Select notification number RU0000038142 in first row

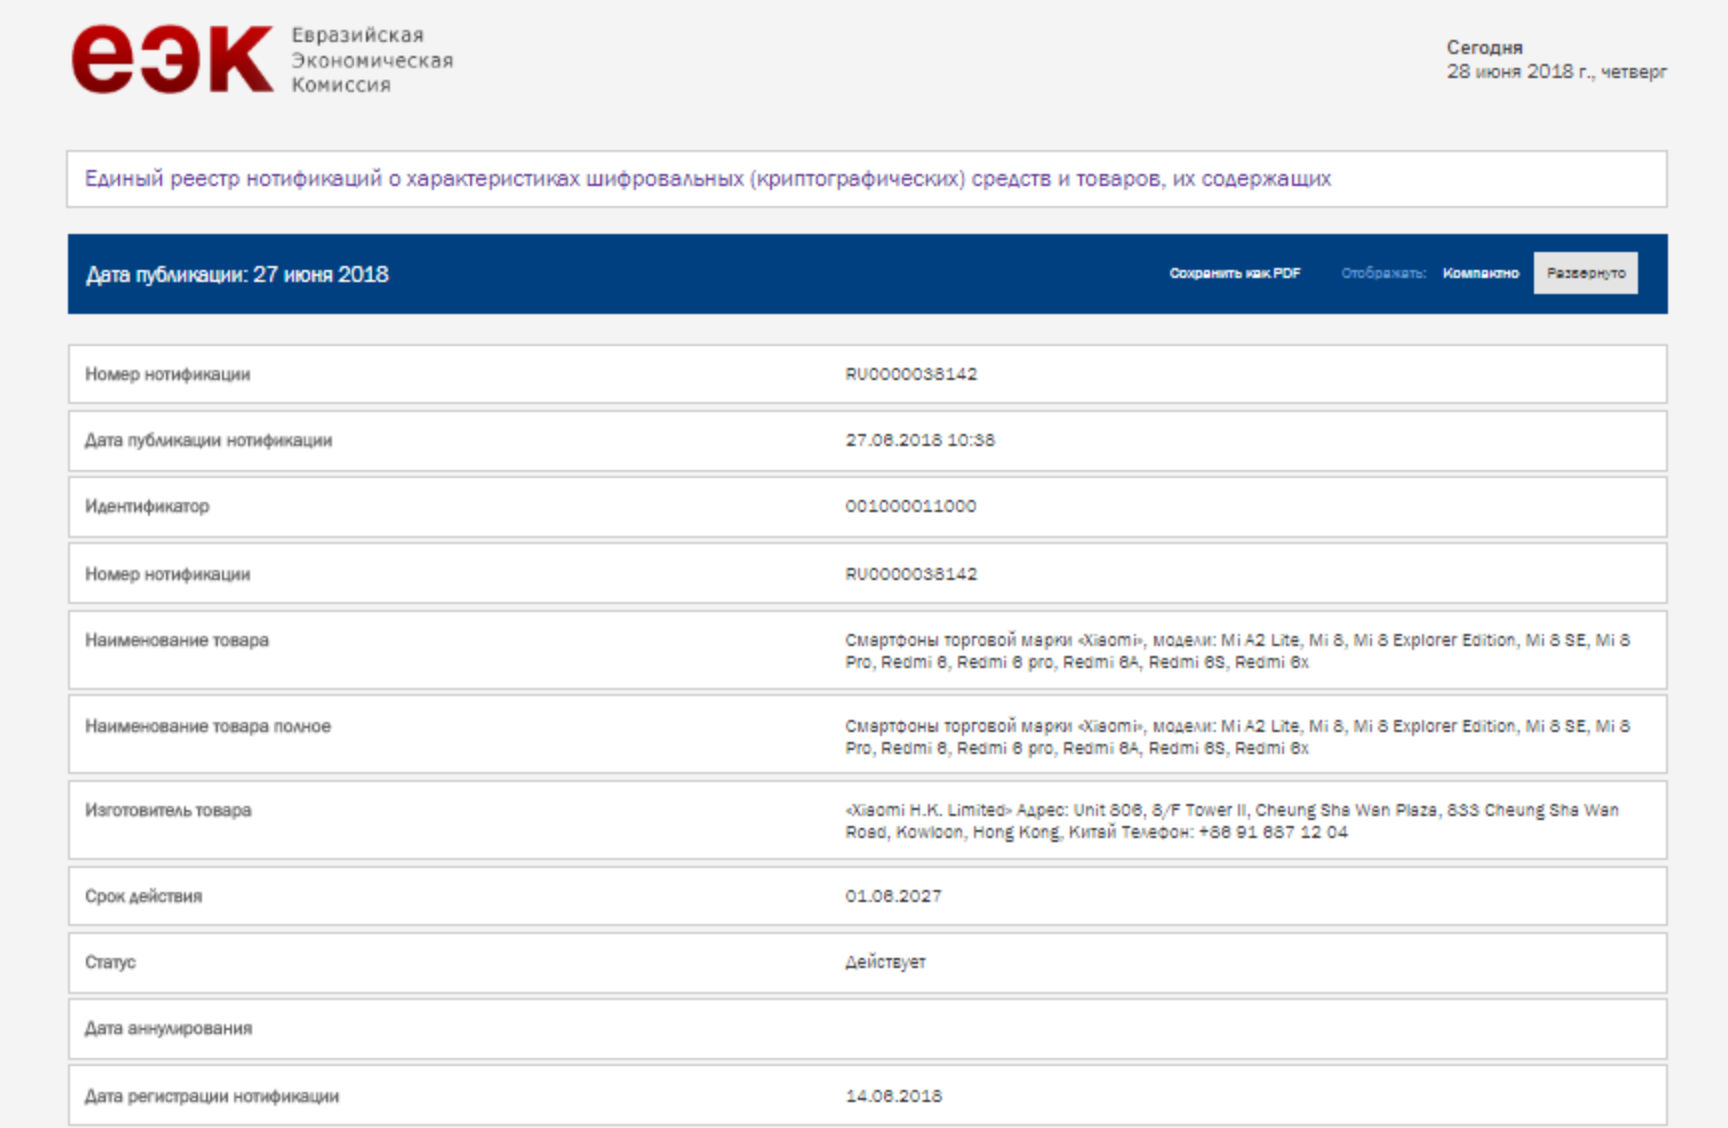pos(911,374)
